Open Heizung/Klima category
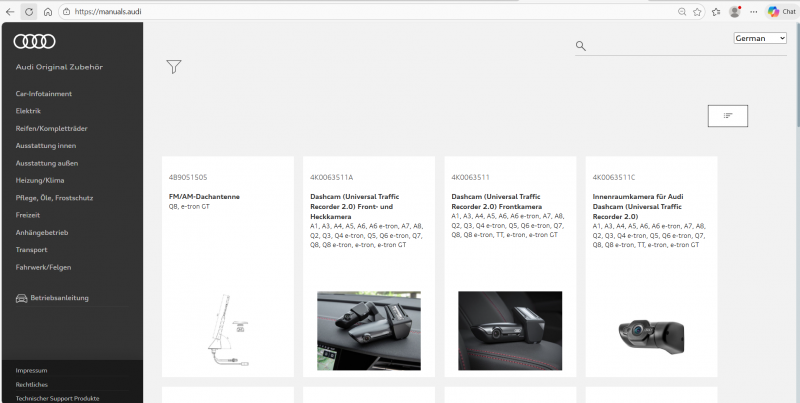Screen dimensions: 800x403 (40, 181)
